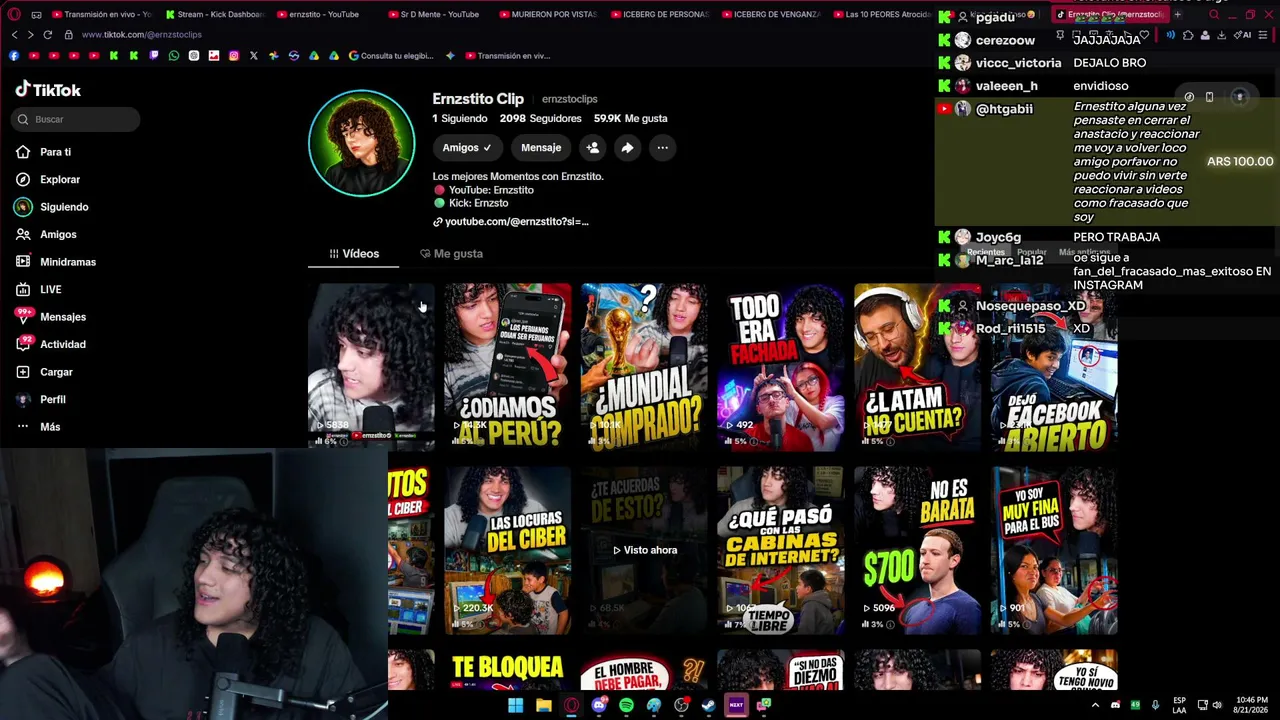Switch to 'MURIERON POR VISTAS' browser tab
This screenshot has height=720, width=1280.
[548, 15]
